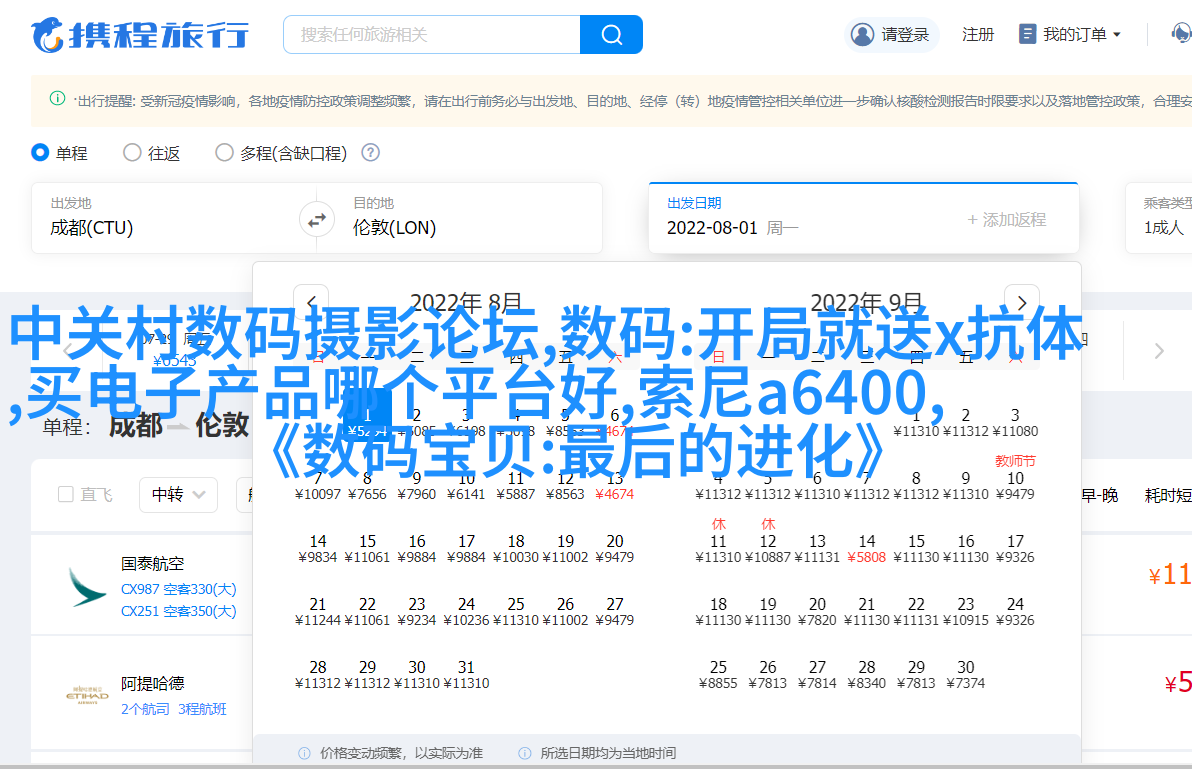
Task: Click the 请登录 login button
Action: tap(891, 34)
